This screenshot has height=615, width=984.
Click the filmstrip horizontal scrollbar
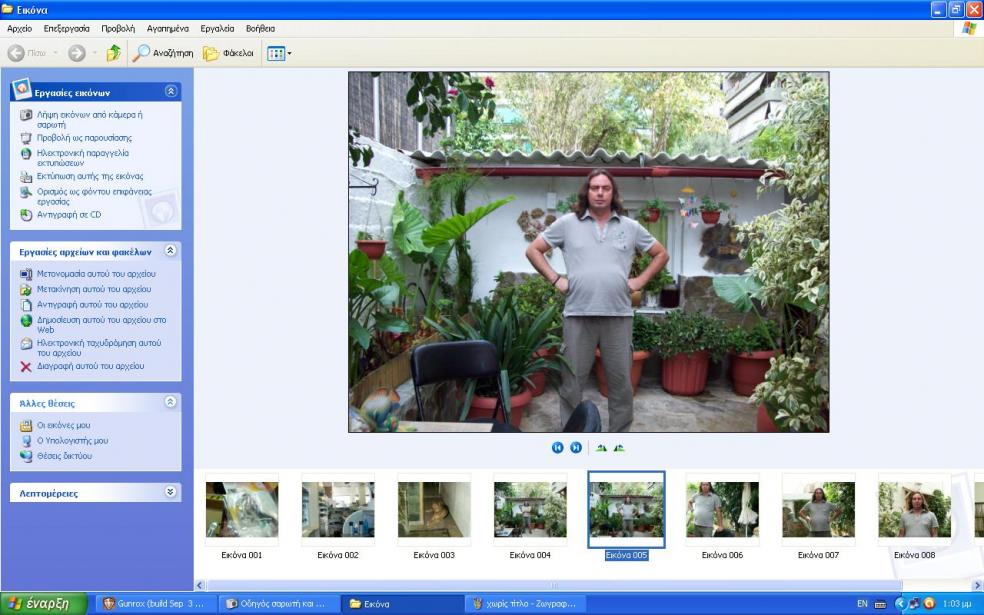(x=550, y=585)
